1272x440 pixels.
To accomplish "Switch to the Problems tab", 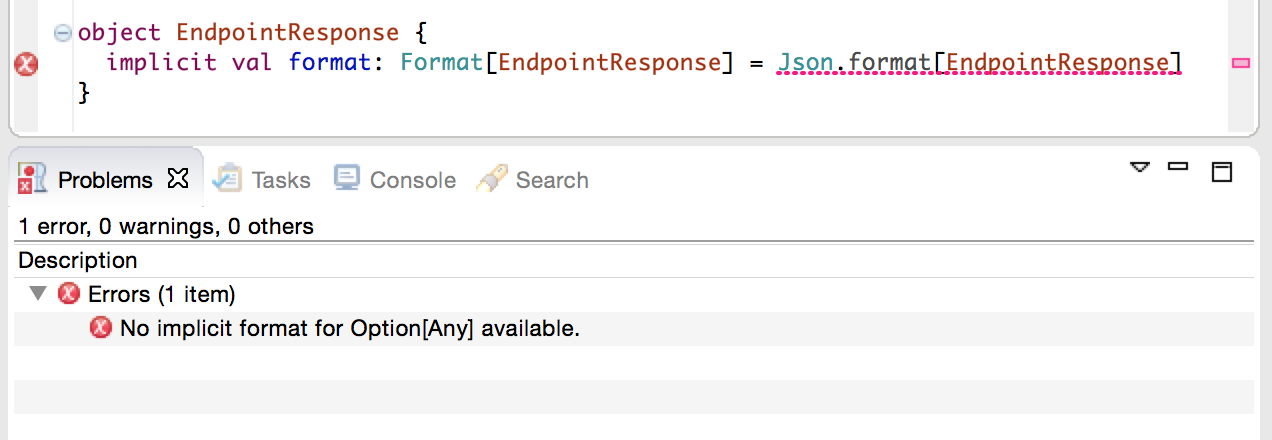I will tap(105, 180).
